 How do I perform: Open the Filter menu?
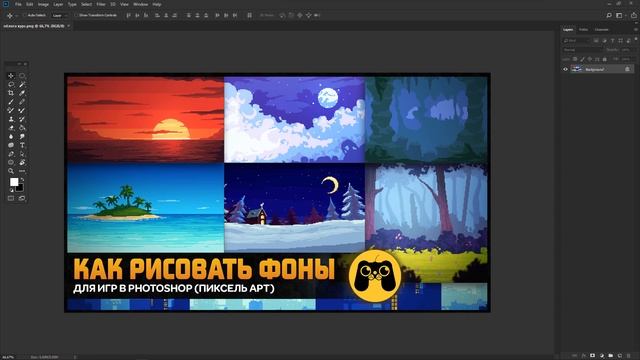(x=101, y=4)
